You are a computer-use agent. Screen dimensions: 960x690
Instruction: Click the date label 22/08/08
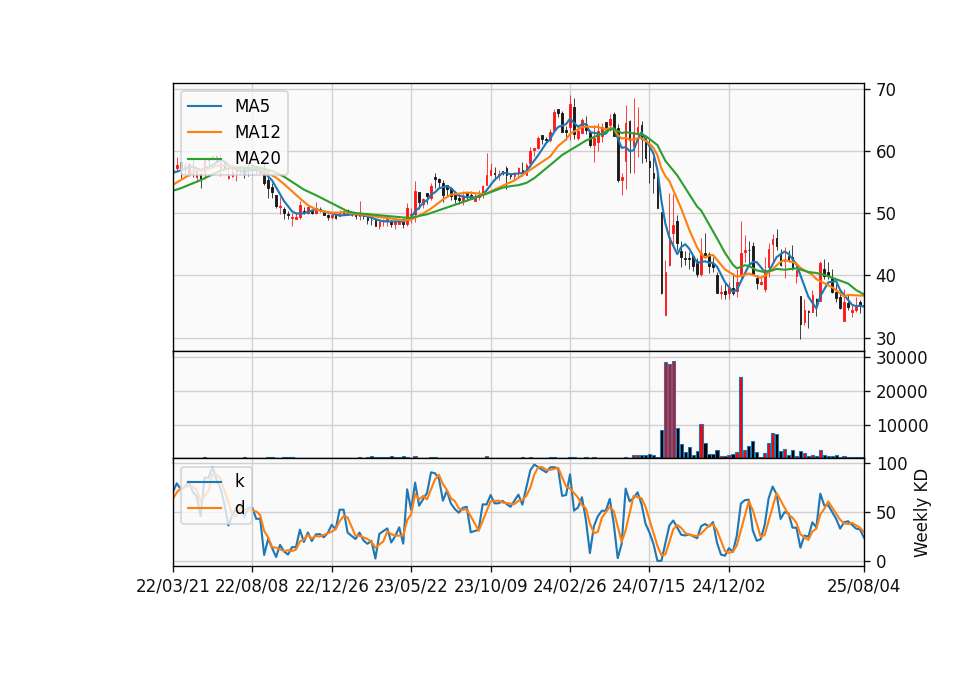tap(252, 586)
